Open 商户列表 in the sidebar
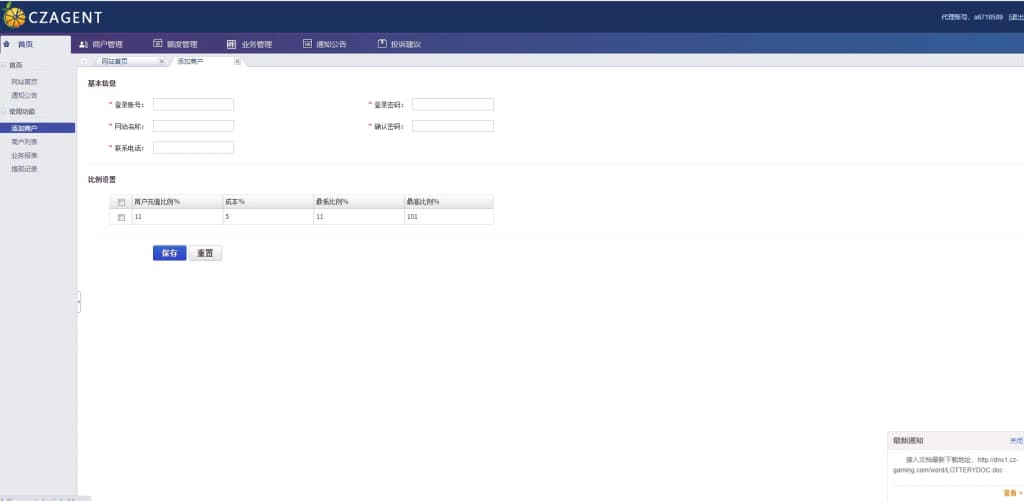 pos(24,142)
